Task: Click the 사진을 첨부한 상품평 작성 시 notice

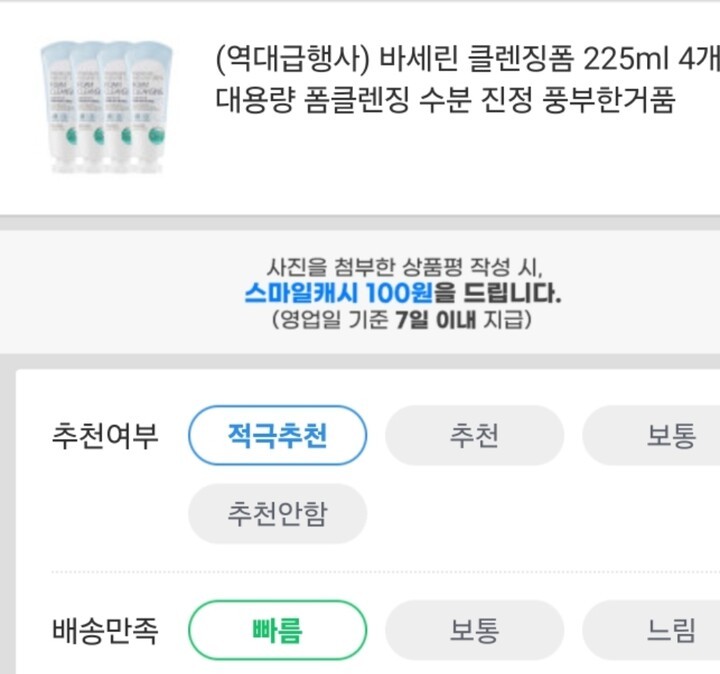Action: click(404, 267)
